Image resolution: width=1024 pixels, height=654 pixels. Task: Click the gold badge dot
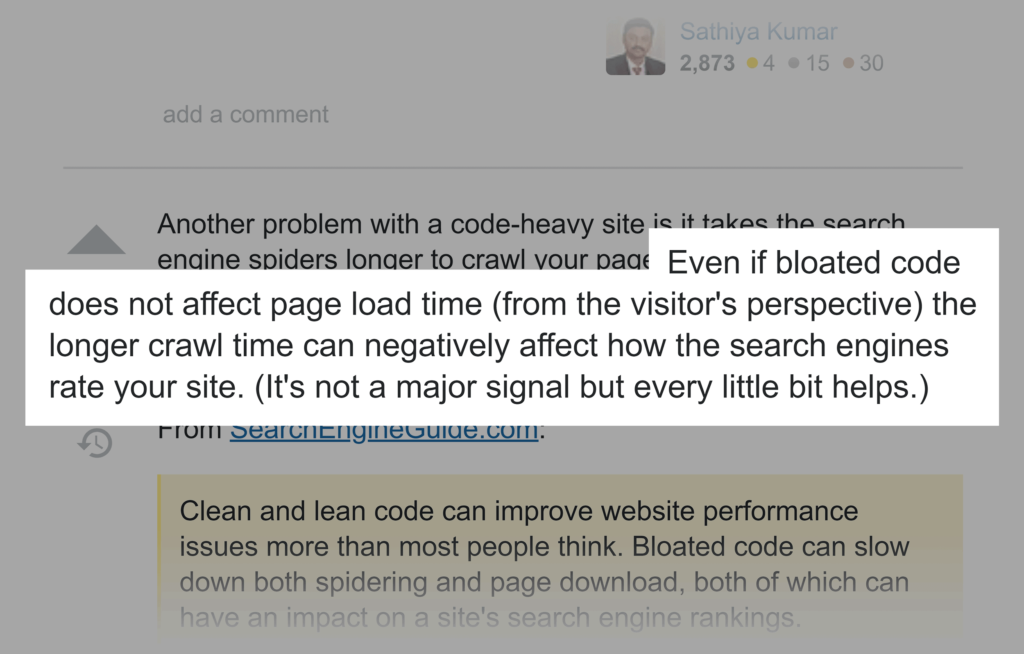pos(752,64)
